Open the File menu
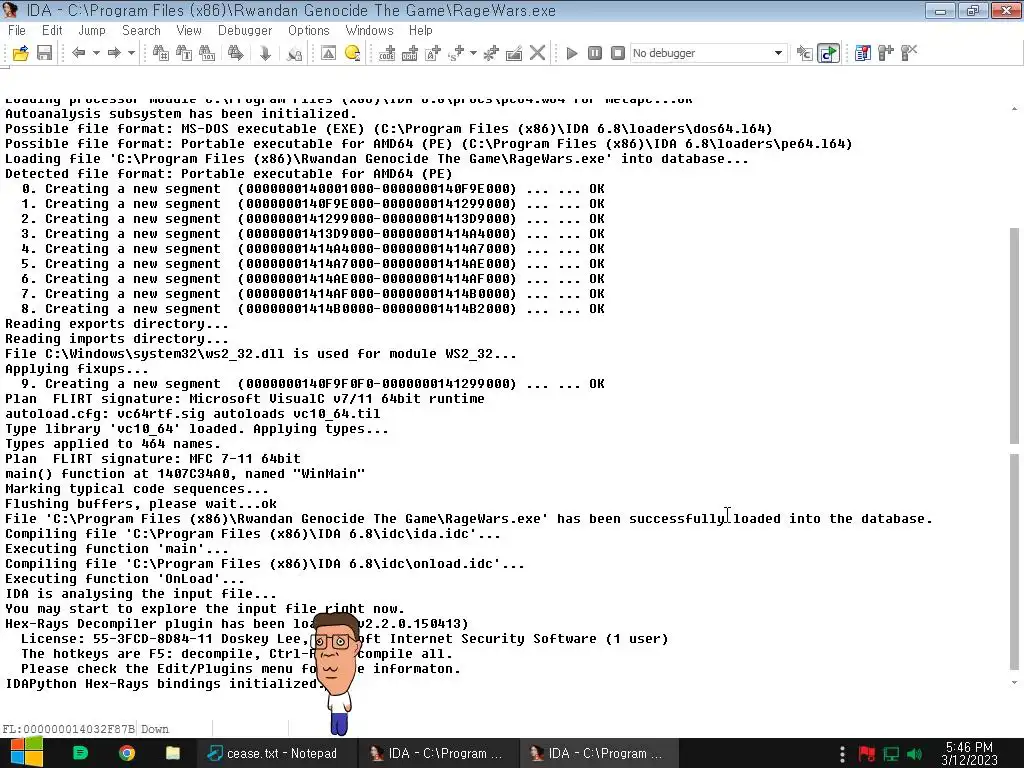 [x=17, y=30]
